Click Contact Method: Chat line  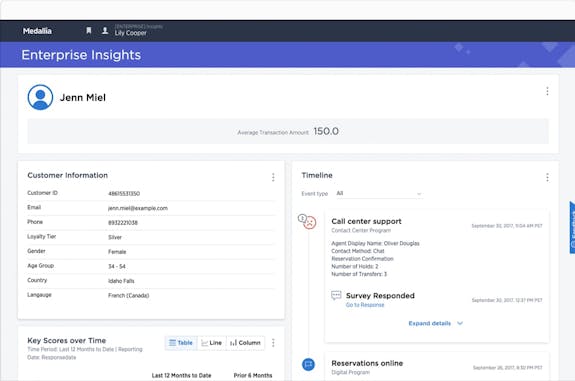tap(358, 251)
